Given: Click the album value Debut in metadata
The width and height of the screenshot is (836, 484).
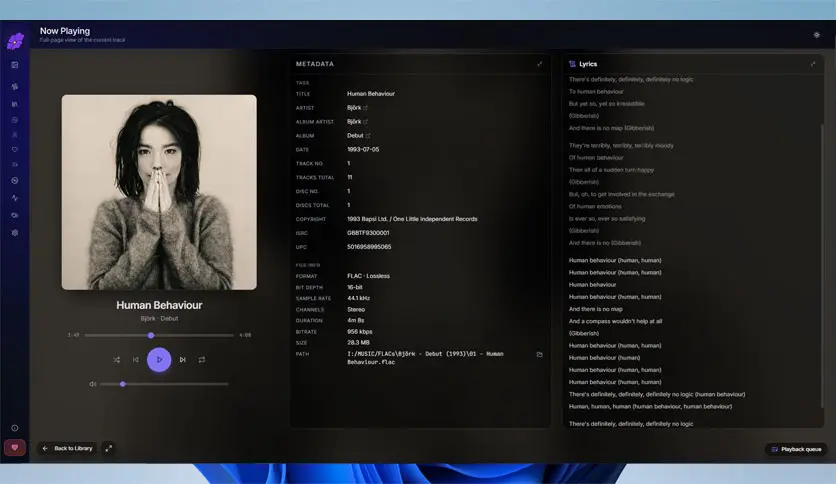Looking at the screenshot, I should [355, 135].
